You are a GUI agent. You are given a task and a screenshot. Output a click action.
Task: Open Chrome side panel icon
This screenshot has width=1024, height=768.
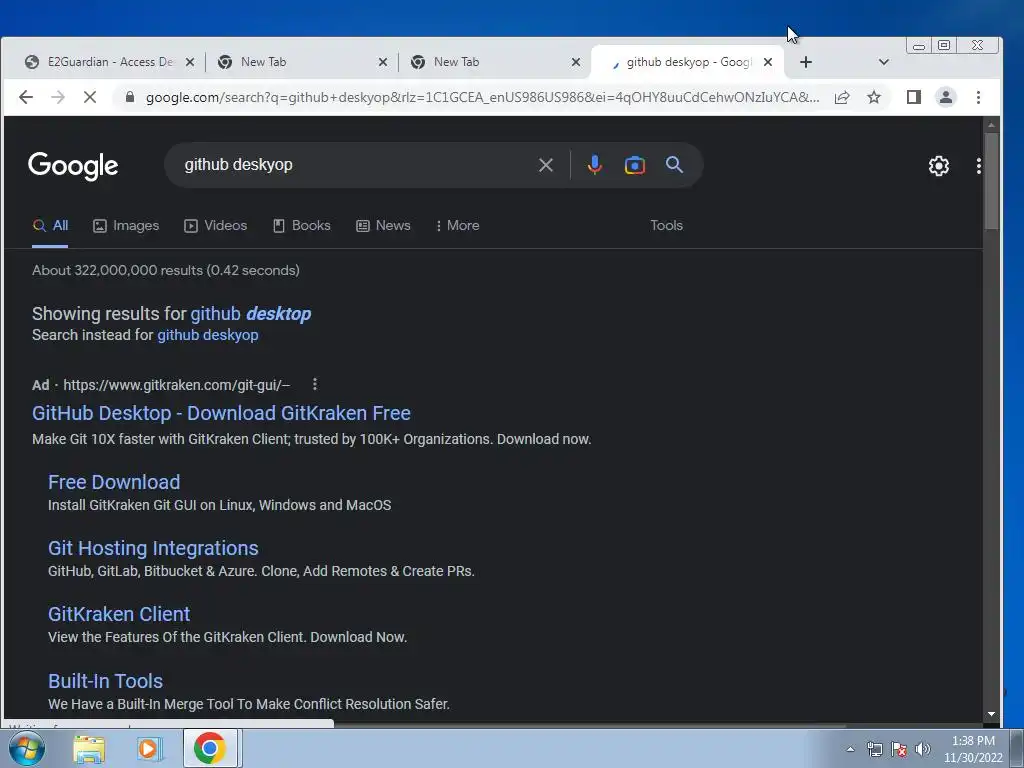914,97
